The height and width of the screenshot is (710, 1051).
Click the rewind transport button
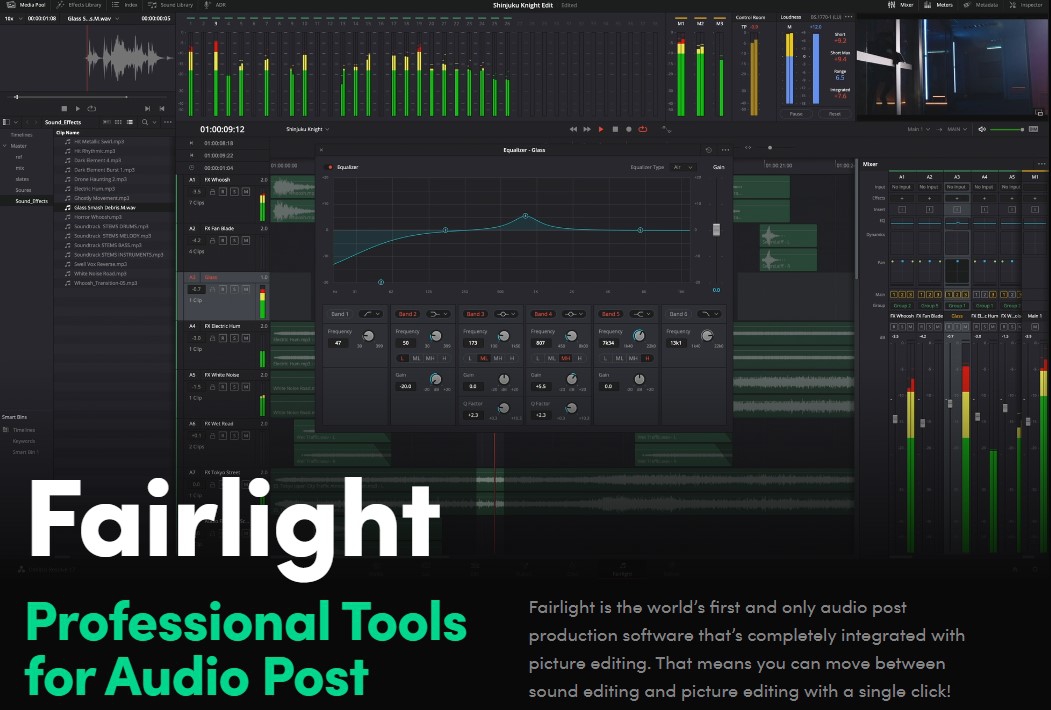pyautogui.click(x=573, y=129)
